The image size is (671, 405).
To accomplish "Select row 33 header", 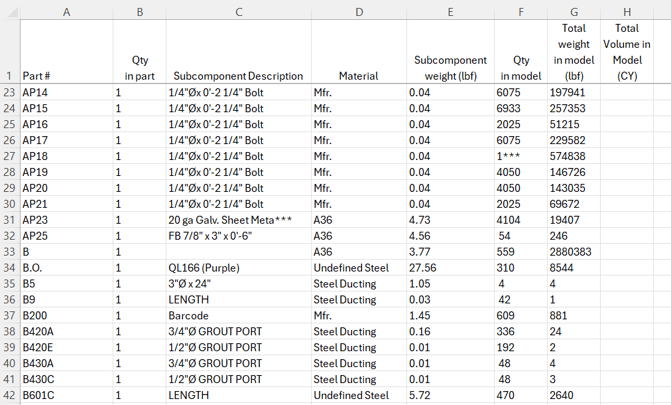I will 10,252.
